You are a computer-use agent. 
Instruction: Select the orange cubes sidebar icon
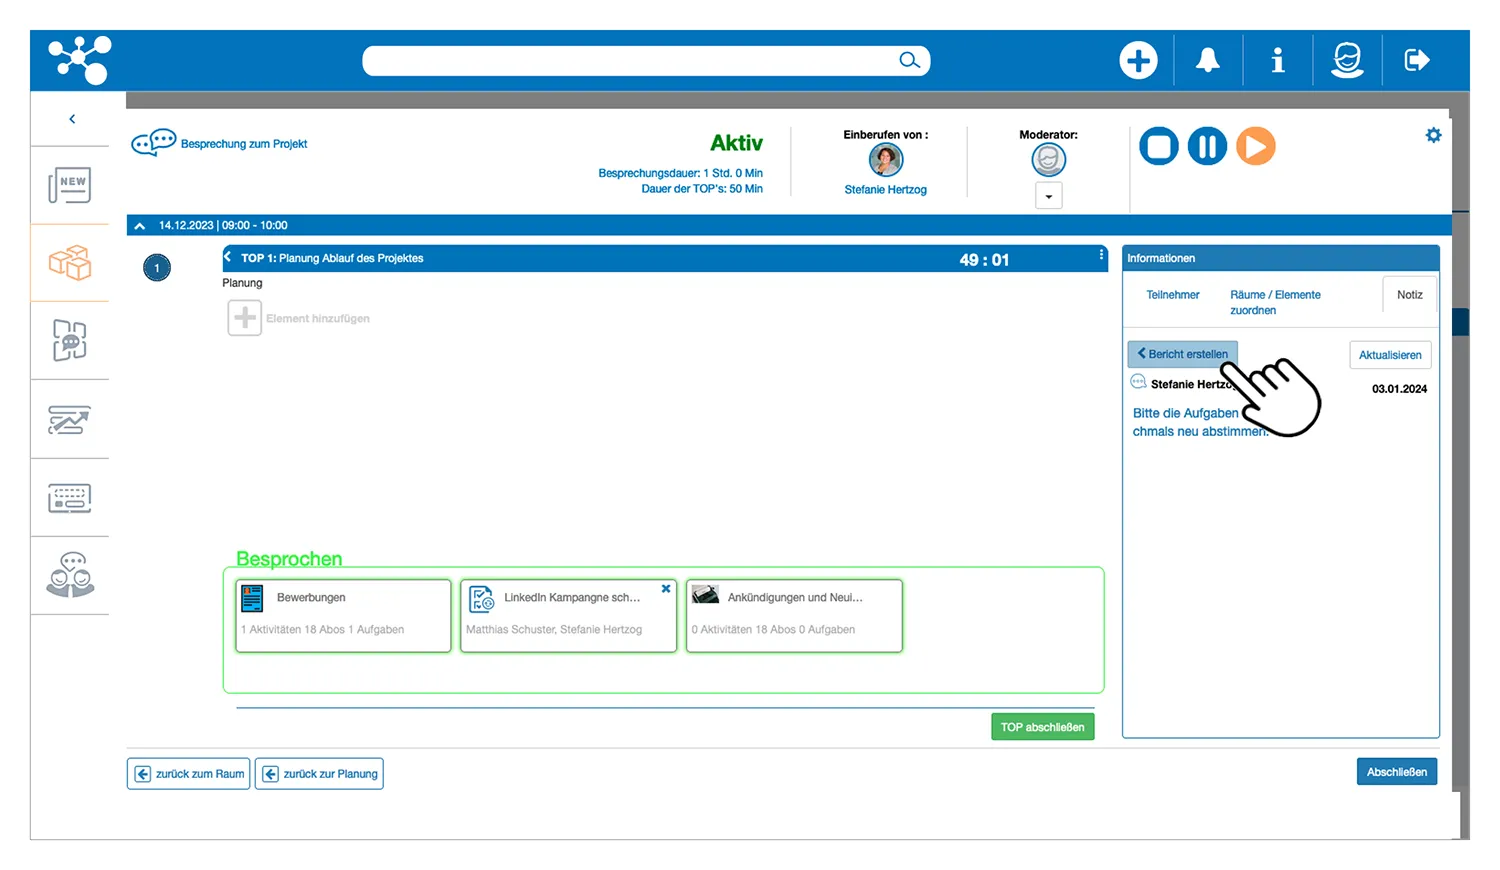point(70,263)
